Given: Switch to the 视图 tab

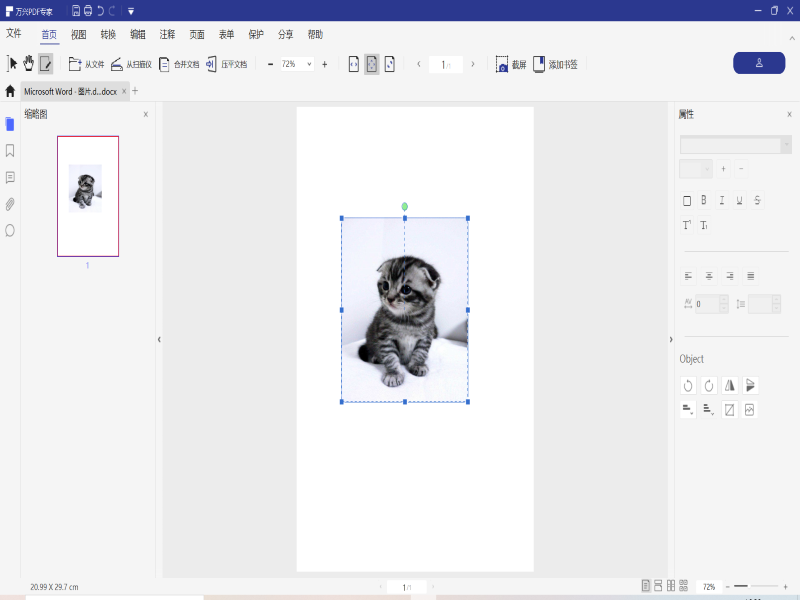Looking at the screenshot, I should 79,35.
